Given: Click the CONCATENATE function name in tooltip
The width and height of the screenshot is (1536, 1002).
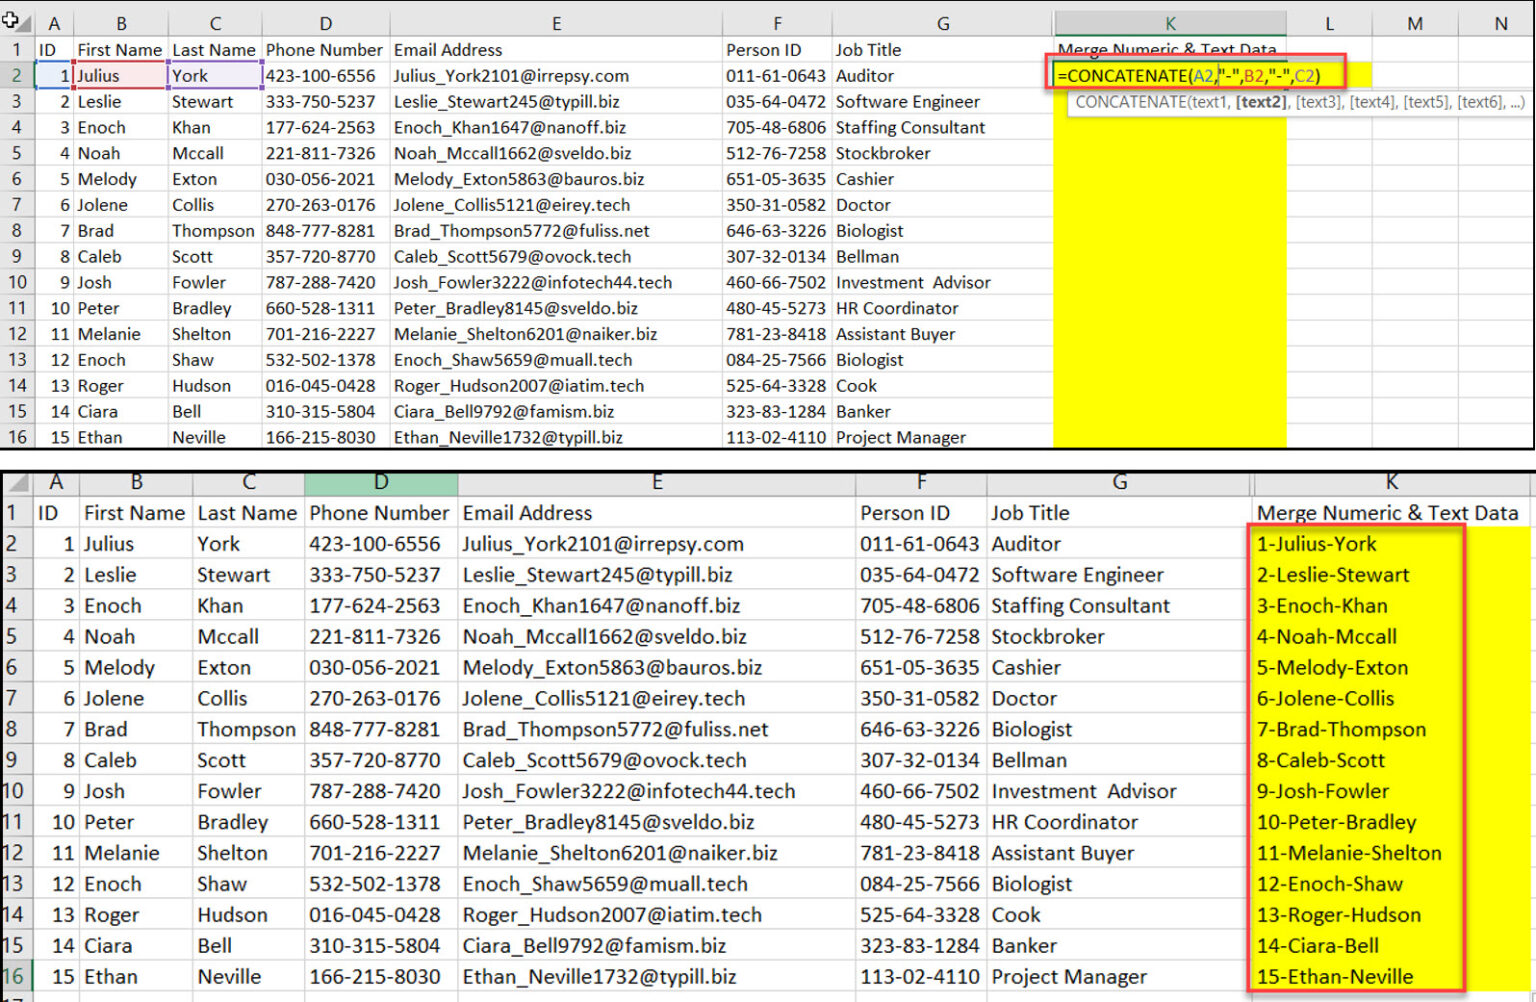Looking at the screenshot, I should coord(1129,101).
